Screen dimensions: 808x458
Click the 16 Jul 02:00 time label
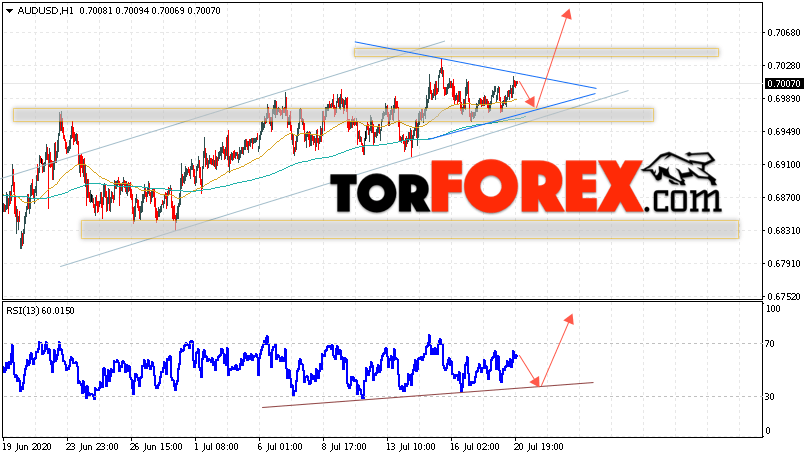click(x=475, y=447)
